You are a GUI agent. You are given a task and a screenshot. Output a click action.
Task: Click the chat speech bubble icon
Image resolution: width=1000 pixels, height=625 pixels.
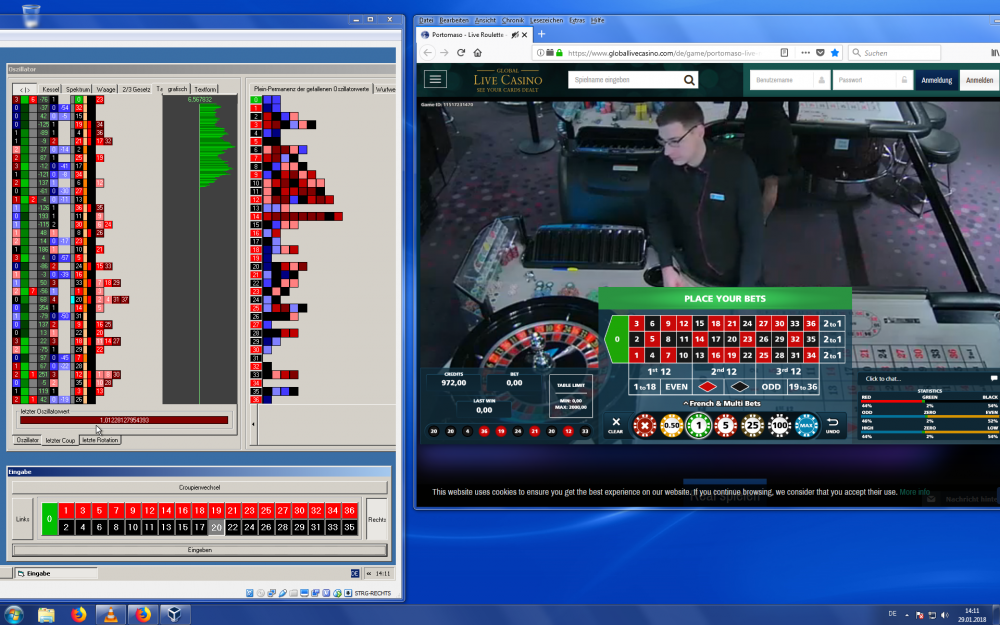click(x=994, y=378)
